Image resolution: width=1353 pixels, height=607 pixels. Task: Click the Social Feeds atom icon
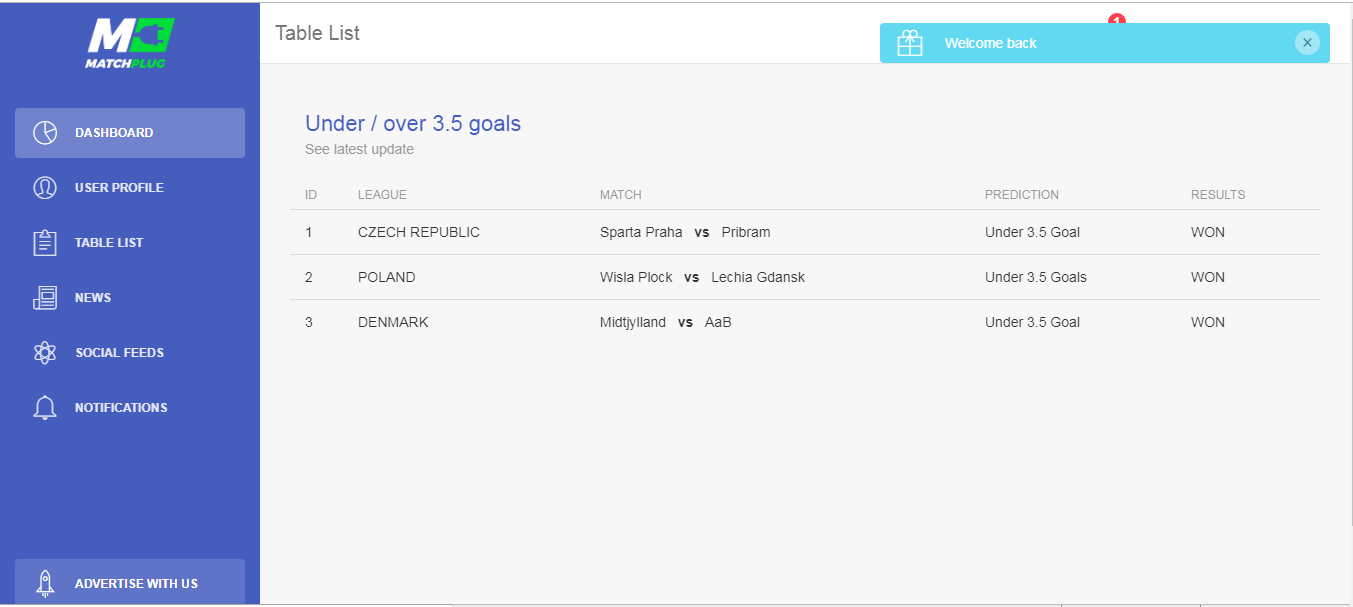(x=45, y=353)
